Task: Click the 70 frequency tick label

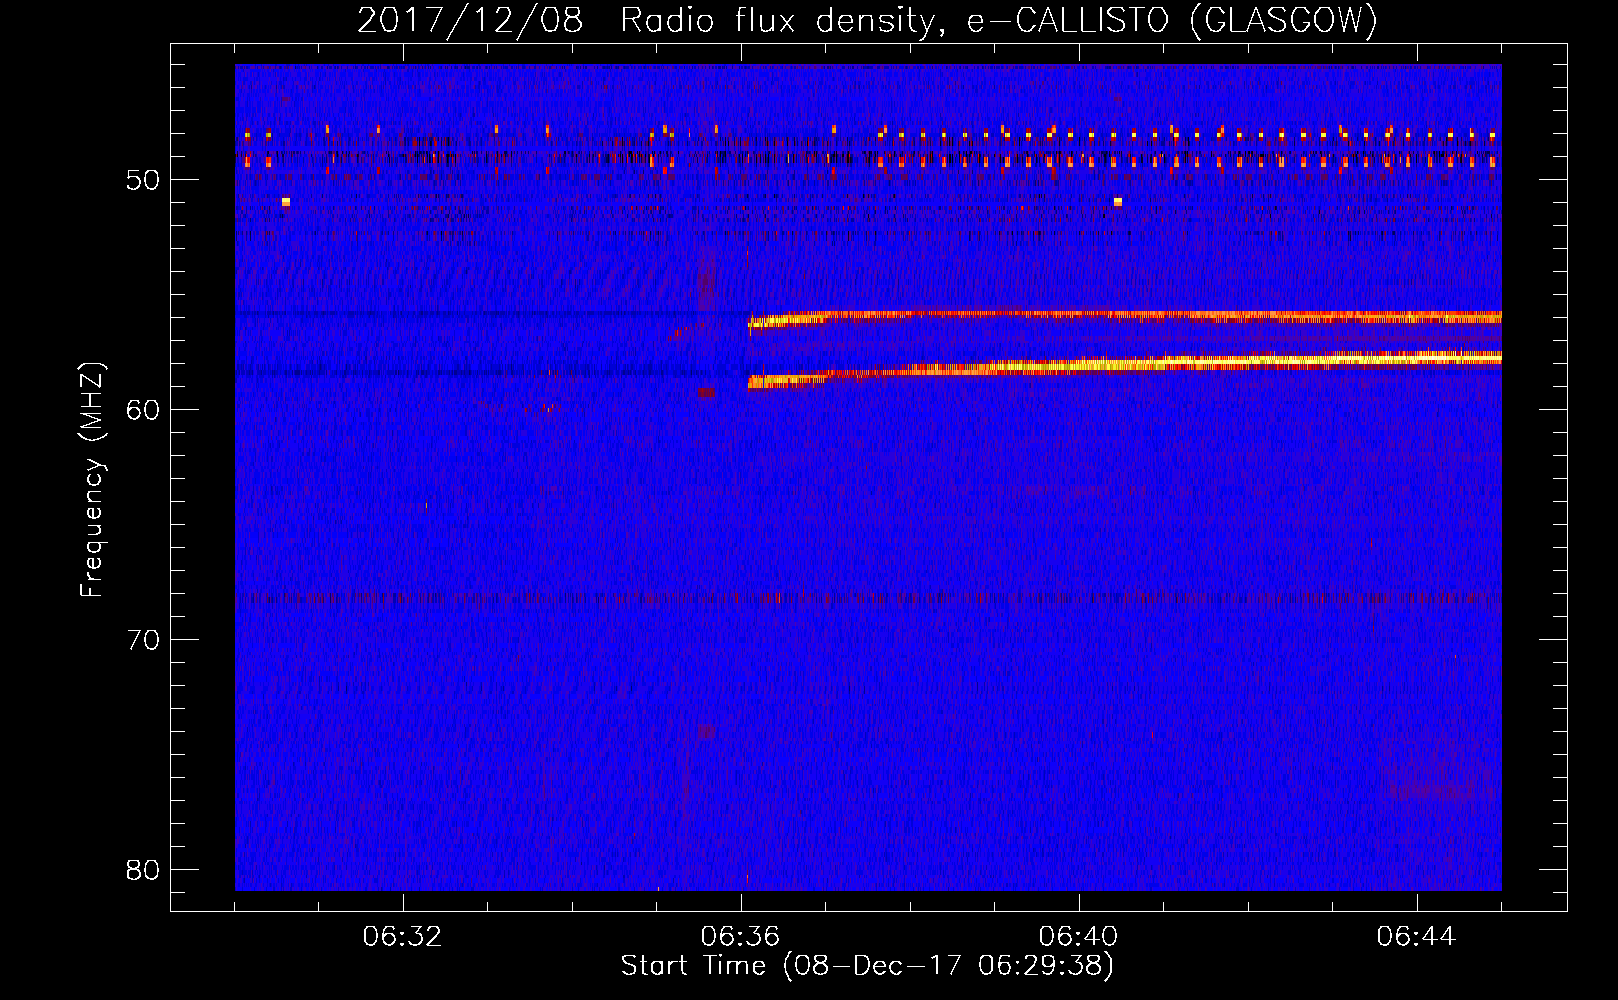Action: click(x=143, y=639)
